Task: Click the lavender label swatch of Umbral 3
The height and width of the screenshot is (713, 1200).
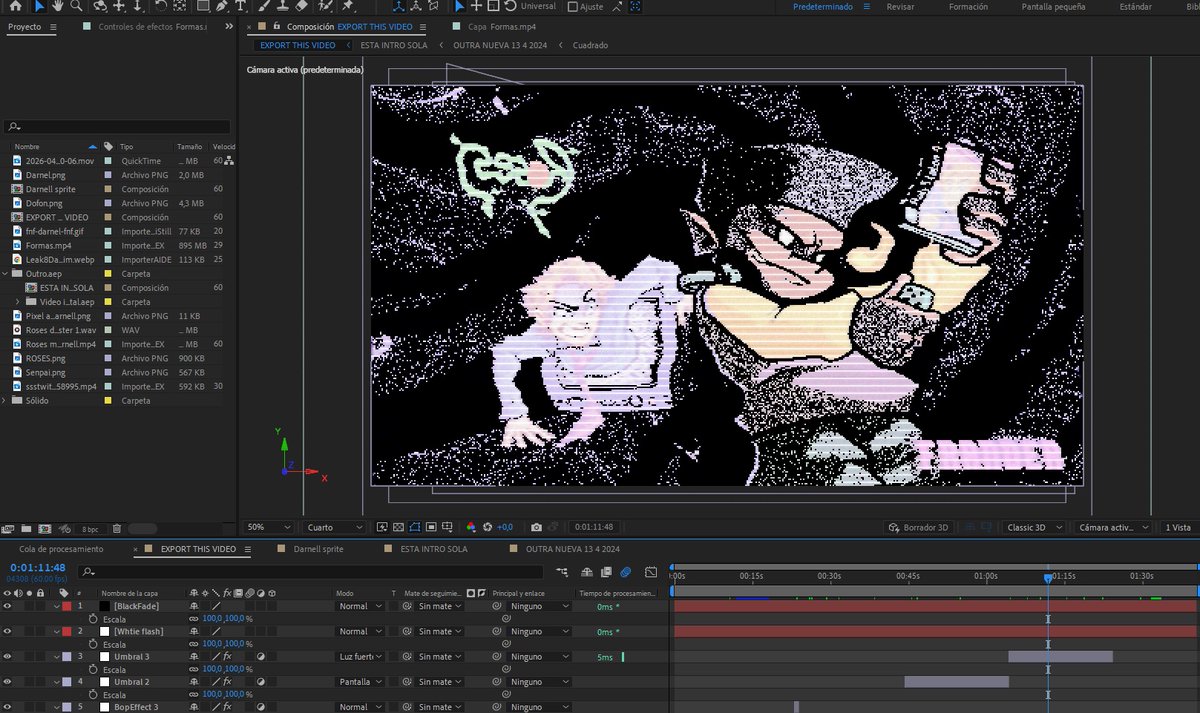Action: (x=67, y=656)
